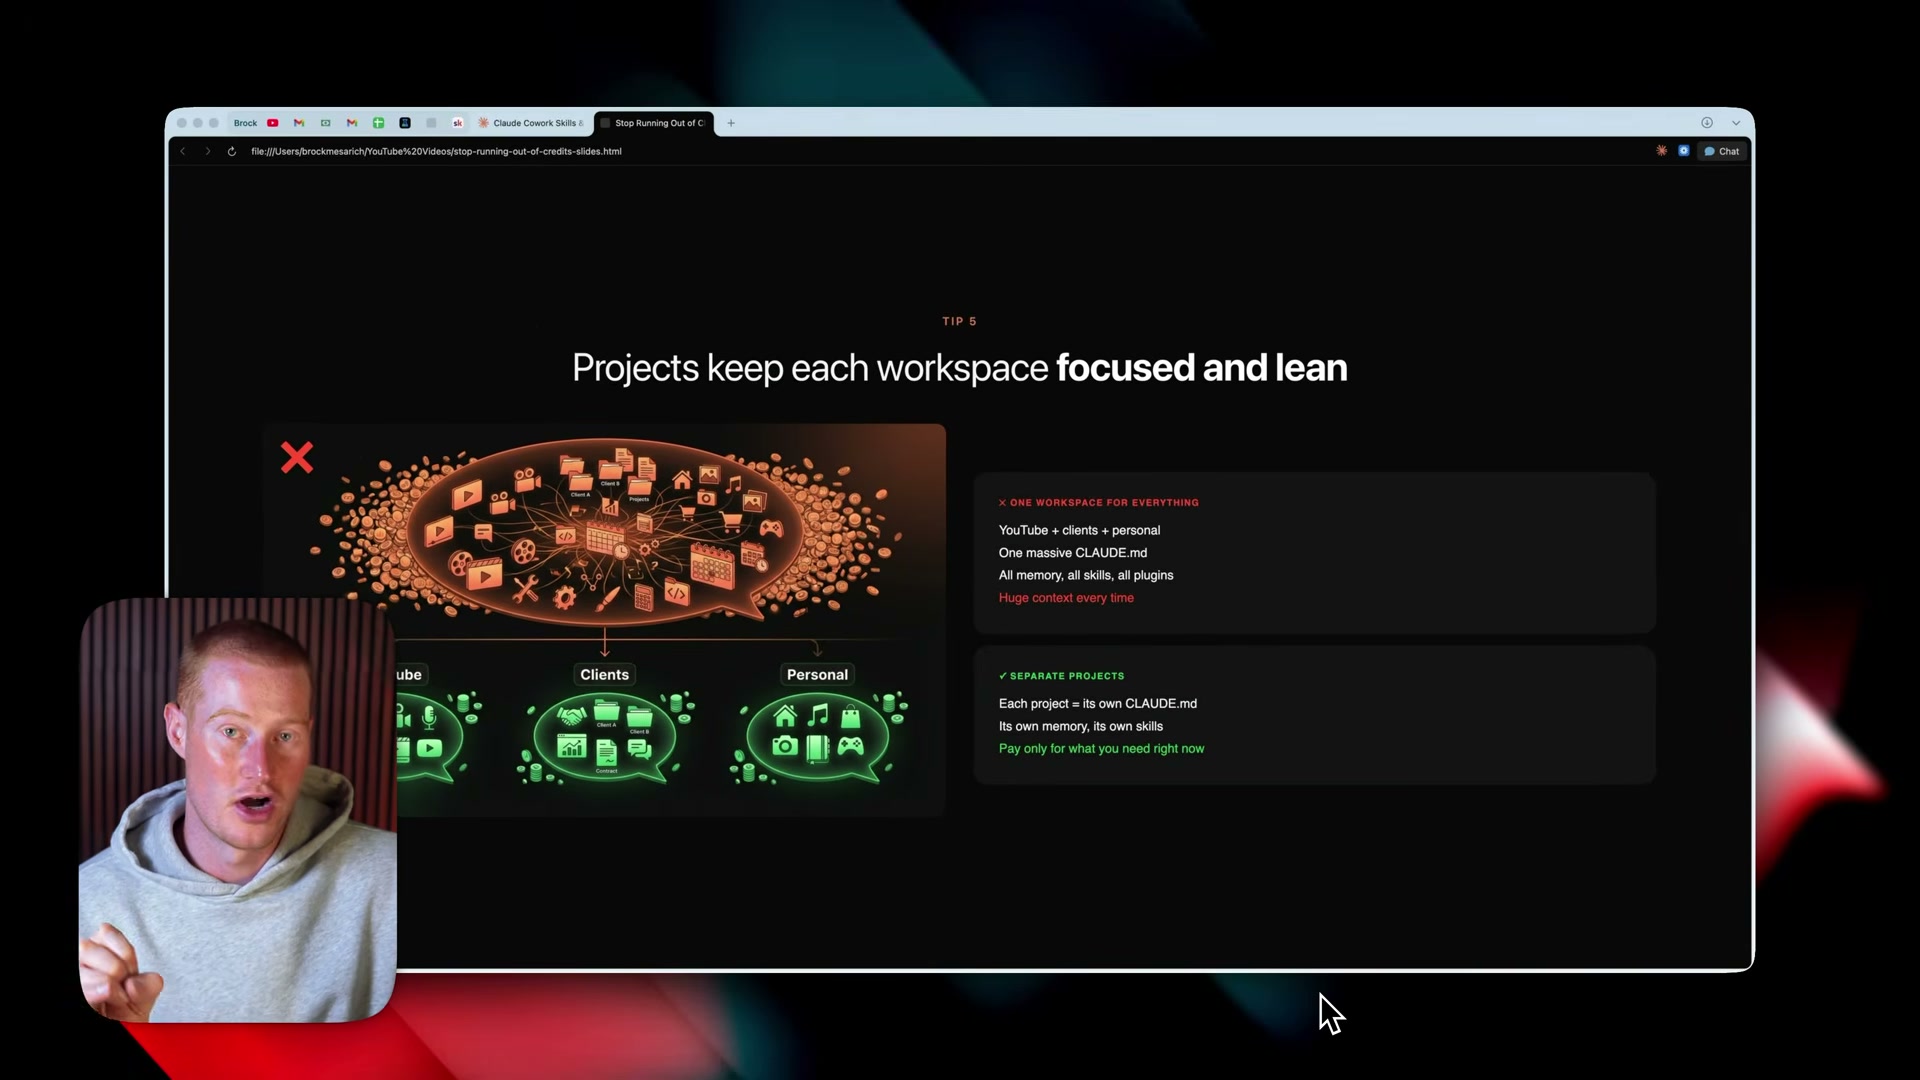1920x1080 pixels.
Task: Click the 'TIP 5' label
Action: pos(959,321)
